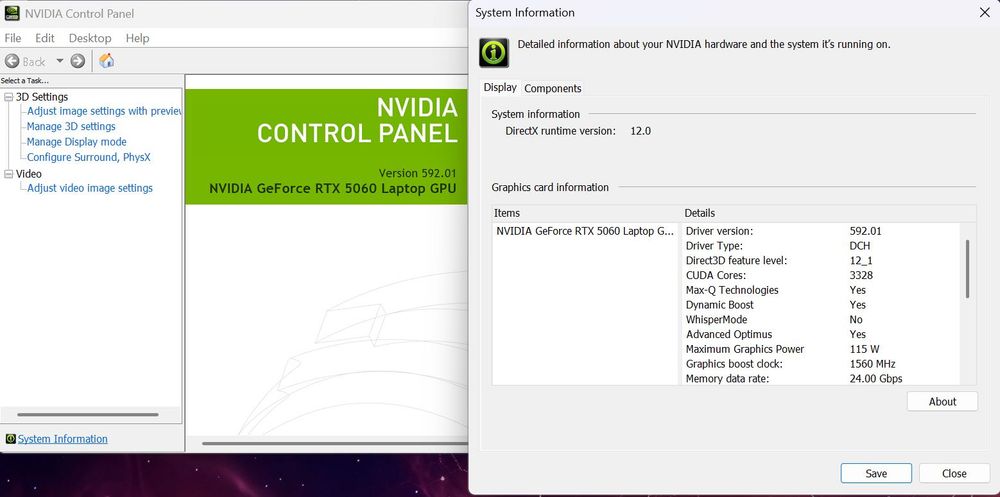This screenshot has width=1000, height=497.
Task: Click the green System Information icon at the bottom left
Action: (10, 439)
